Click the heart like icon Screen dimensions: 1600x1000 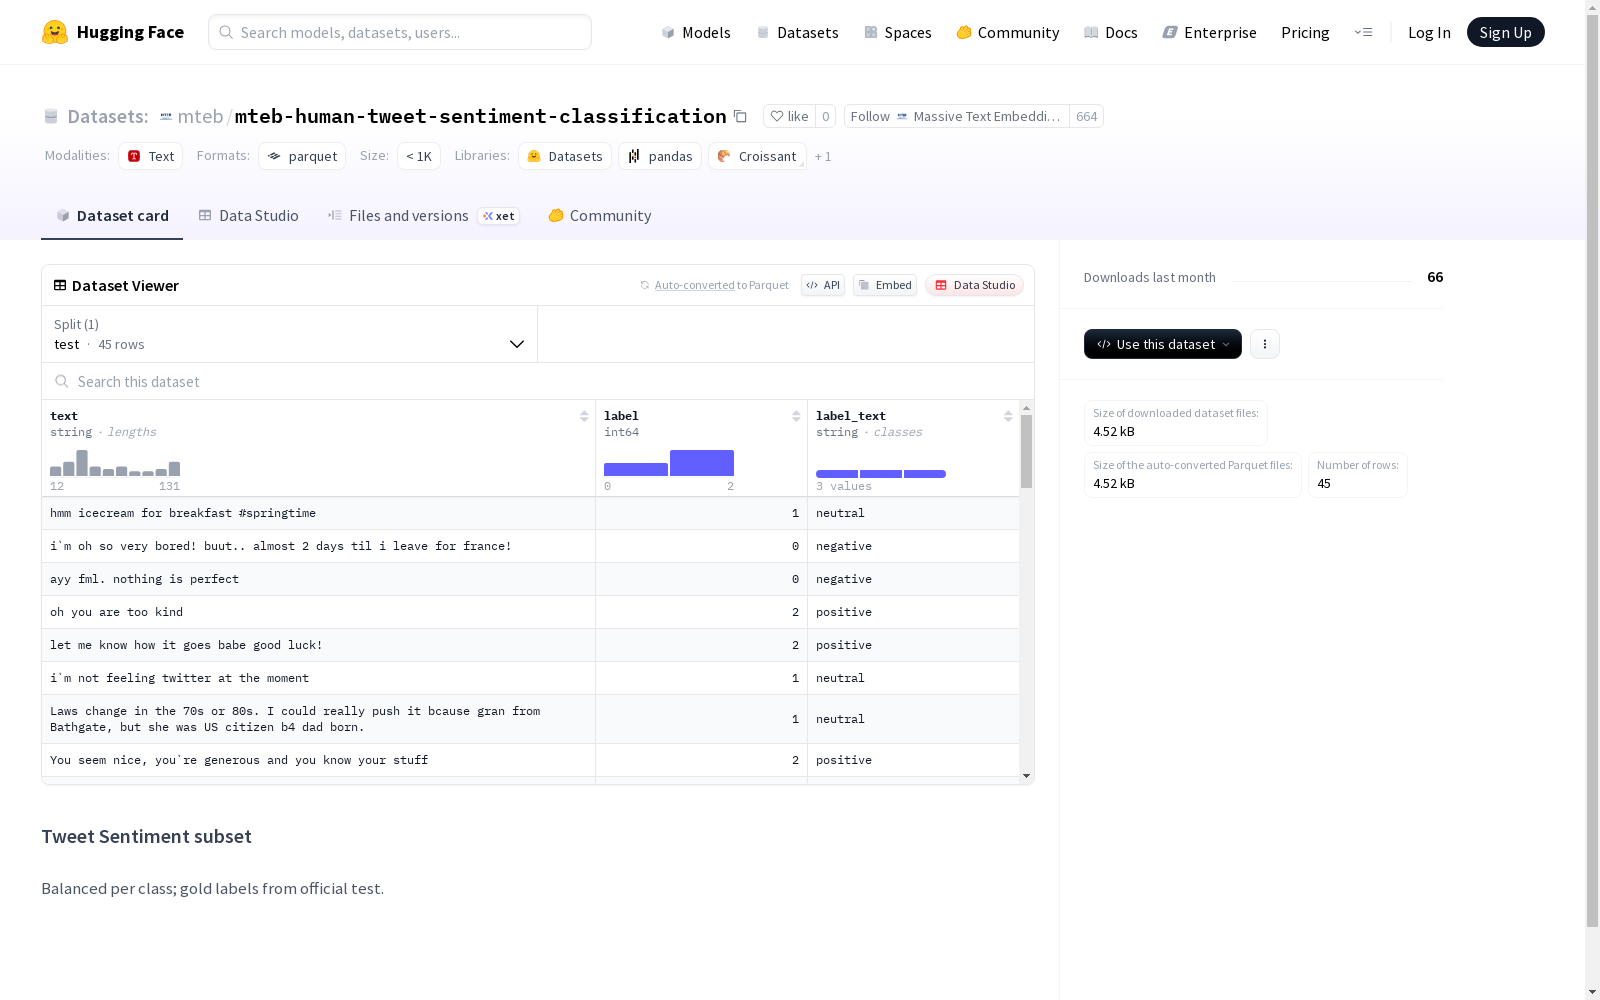pos(777,116)
